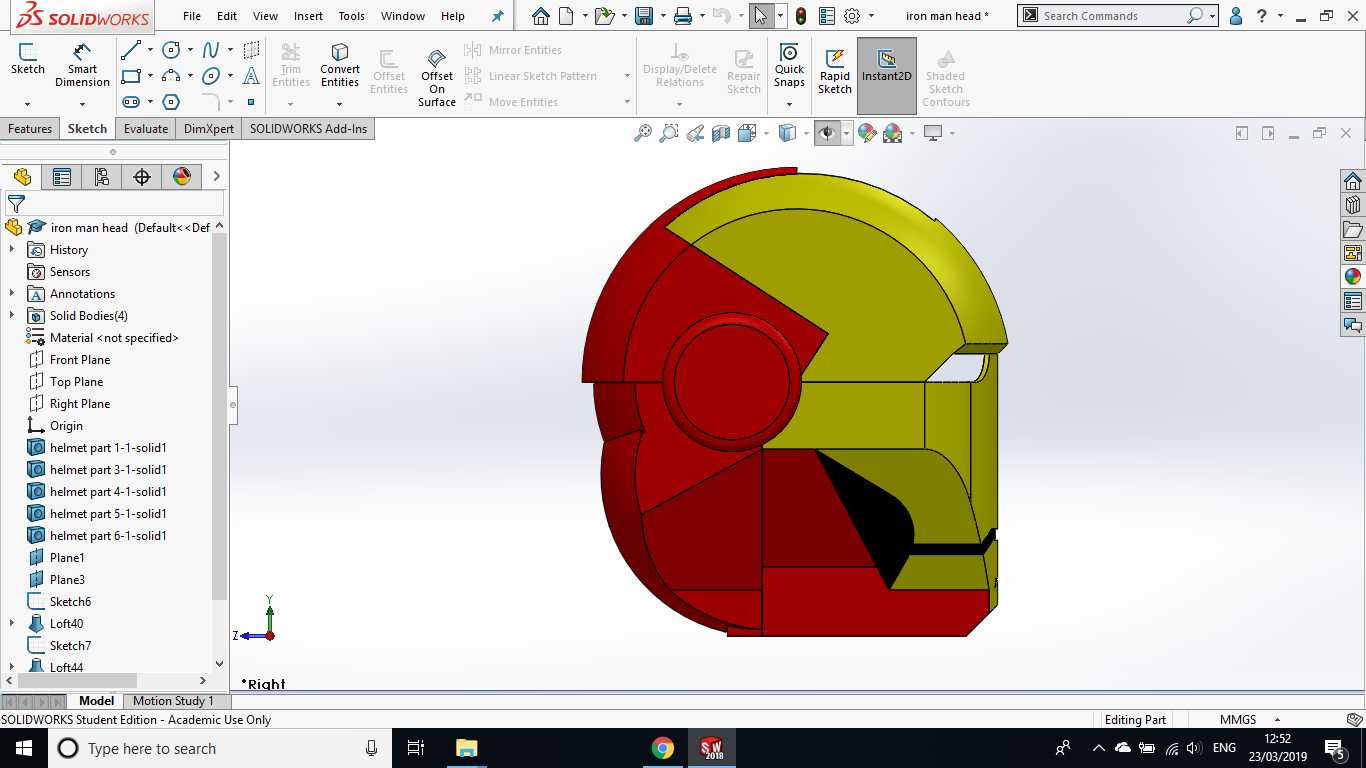Image resolution: width=1366 pixels, height=768 pixels.
Task: Click the Previous View icon
Action: pyautogui.click(x=695, y=133)
